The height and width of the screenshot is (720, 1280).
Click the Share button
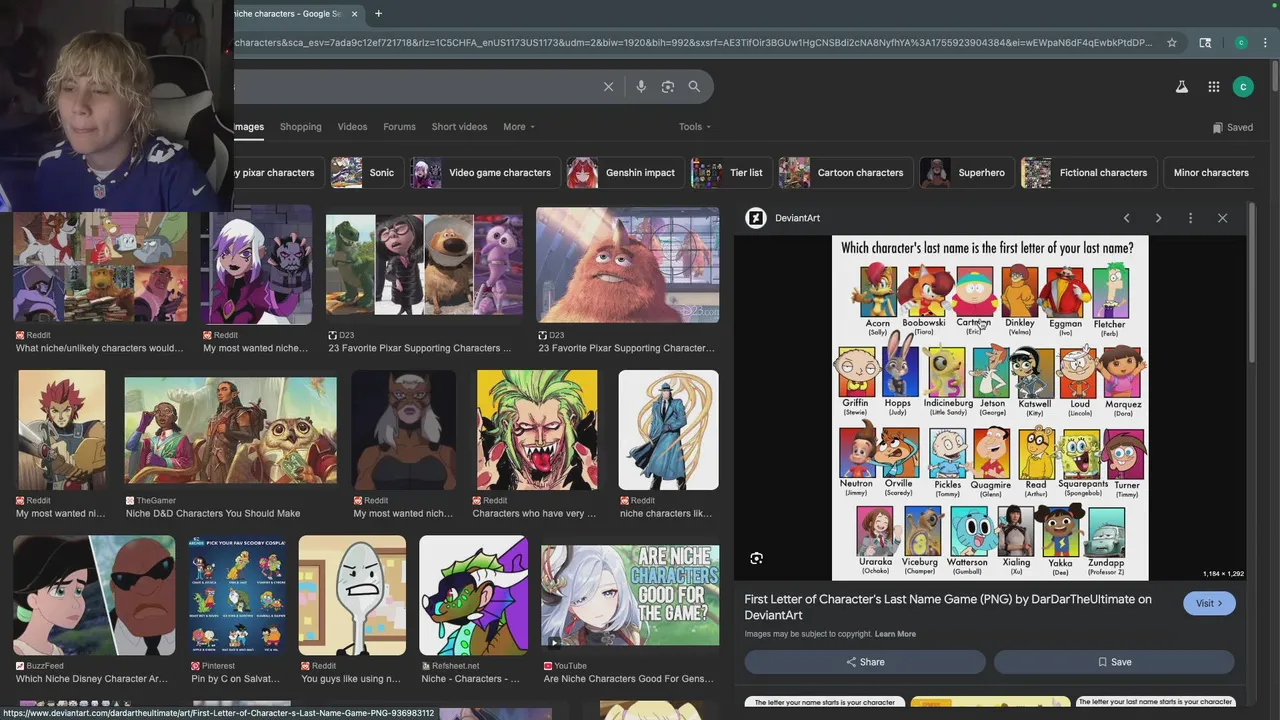[x=865, y=662]
